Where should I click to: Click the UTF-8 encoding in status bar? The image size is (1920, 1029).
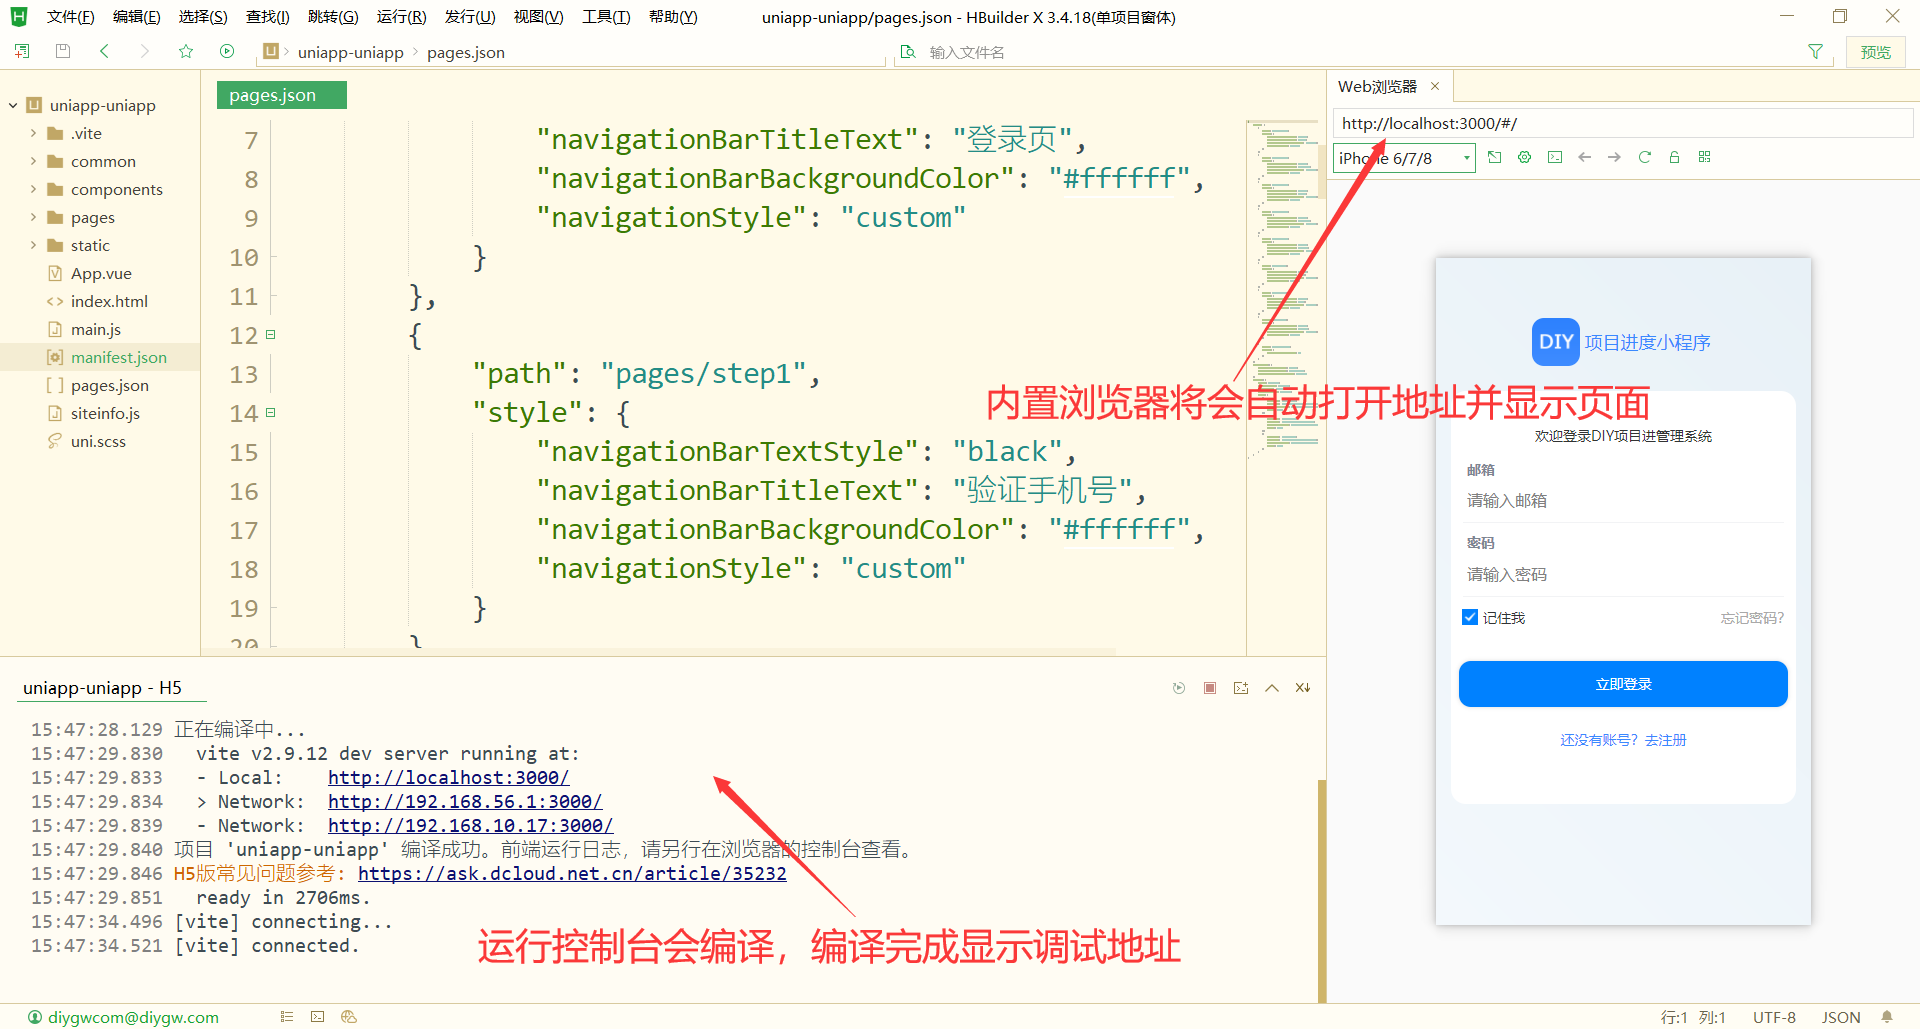pos(1774,1017)
